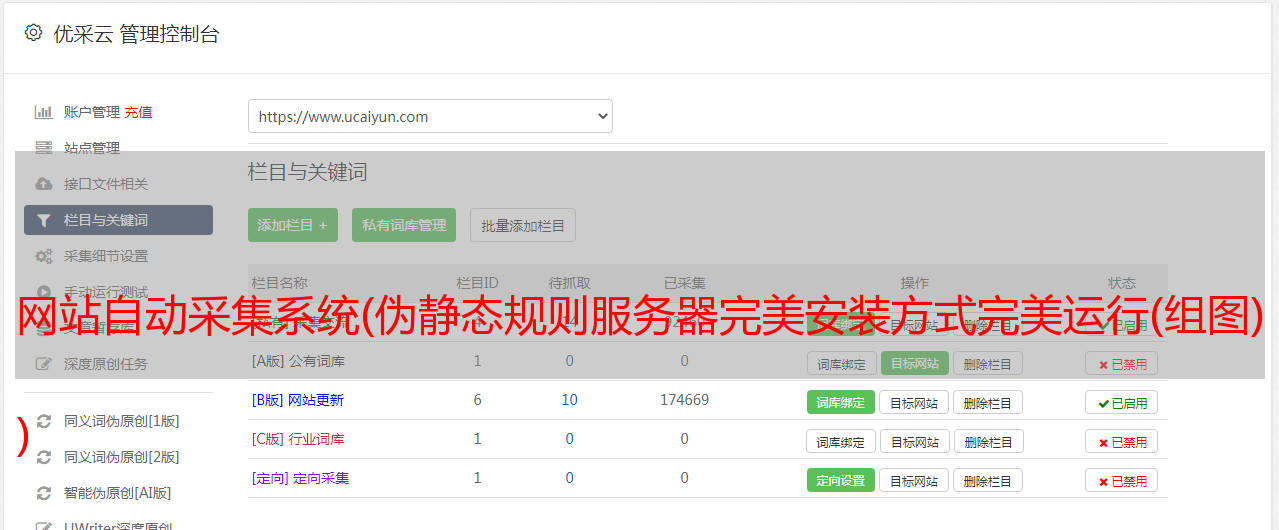Click the gear icon beside 优采云 管理控制台
Screen dimensions: 1279x530
tap(33, 33)
